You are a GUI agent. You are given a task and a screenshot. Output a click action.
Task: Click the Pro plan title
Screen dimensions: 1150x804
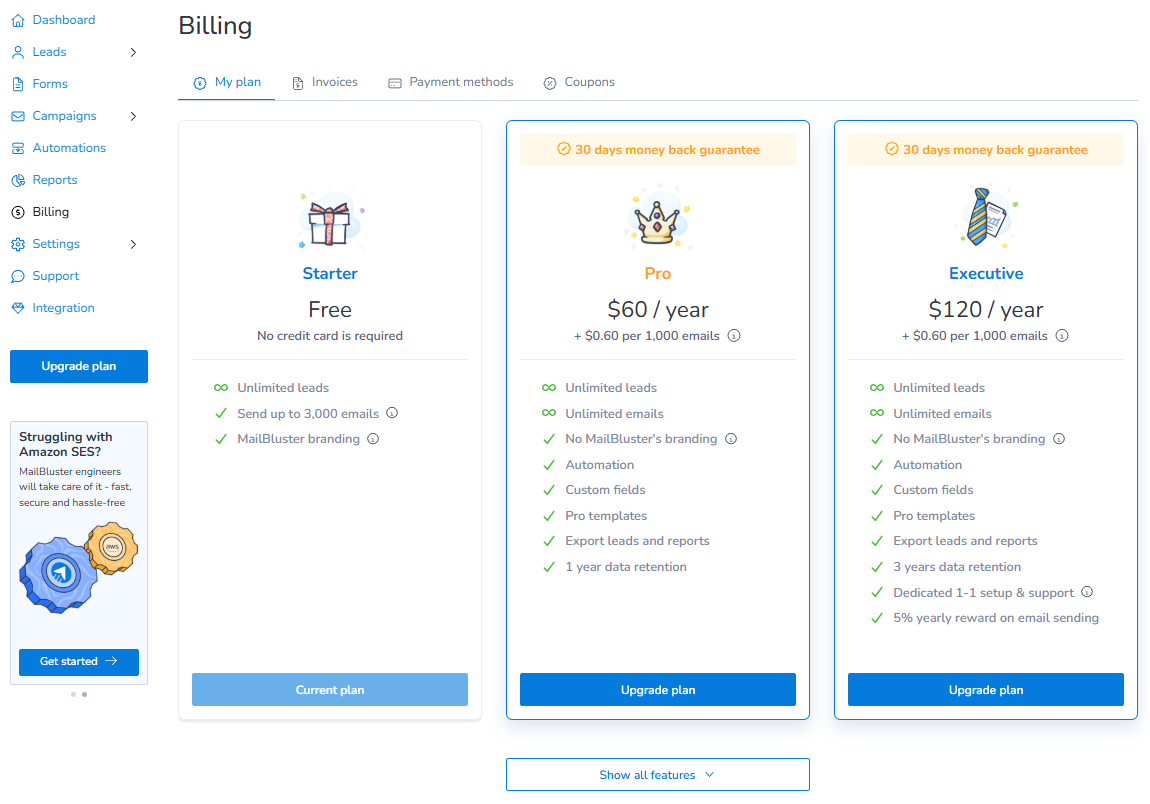click(658, 274)
